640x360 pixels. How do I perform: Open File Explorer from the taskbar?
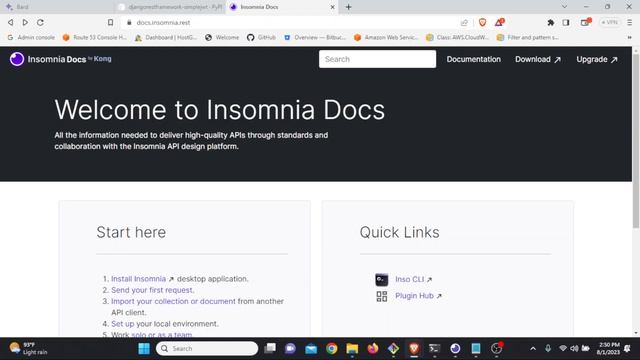click(352, 349)
